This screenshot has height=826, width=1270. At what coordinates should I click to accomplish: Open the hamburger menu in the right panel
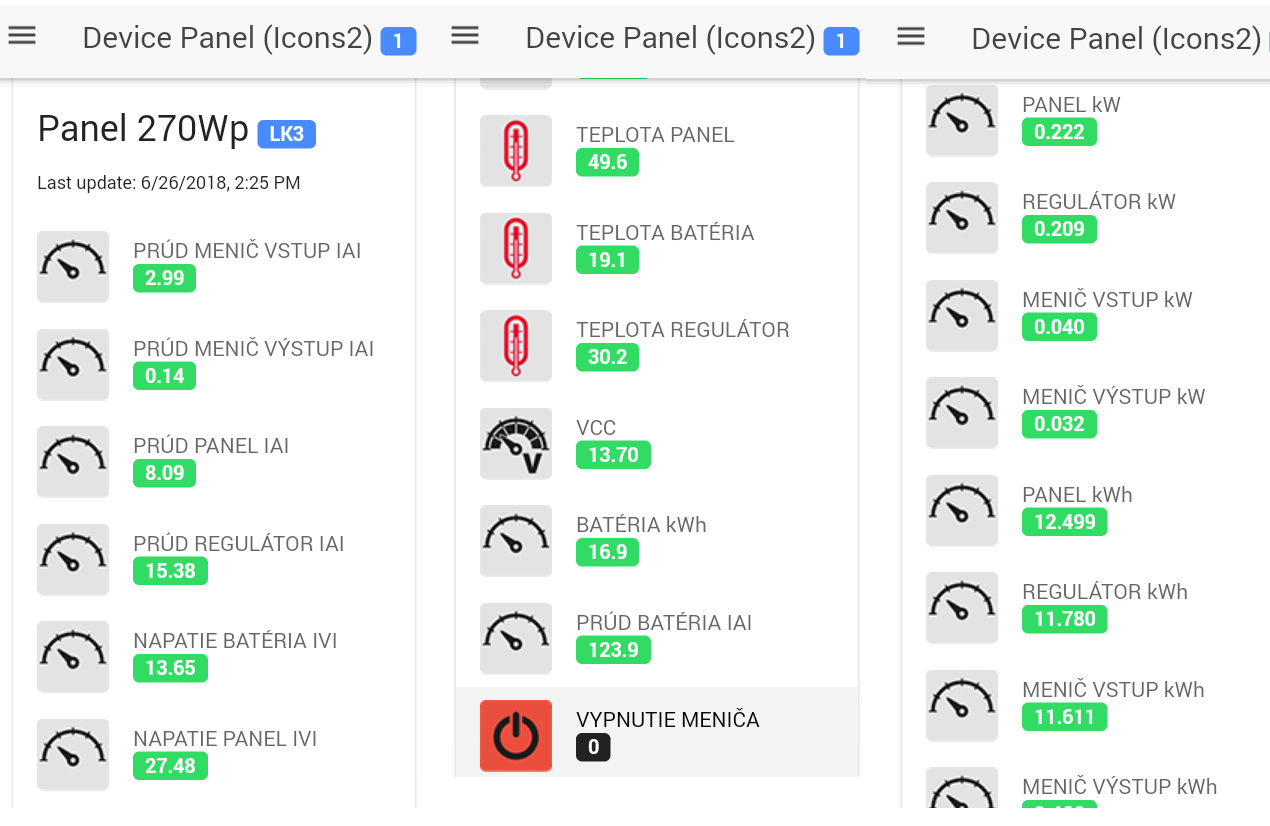(910, 37)
